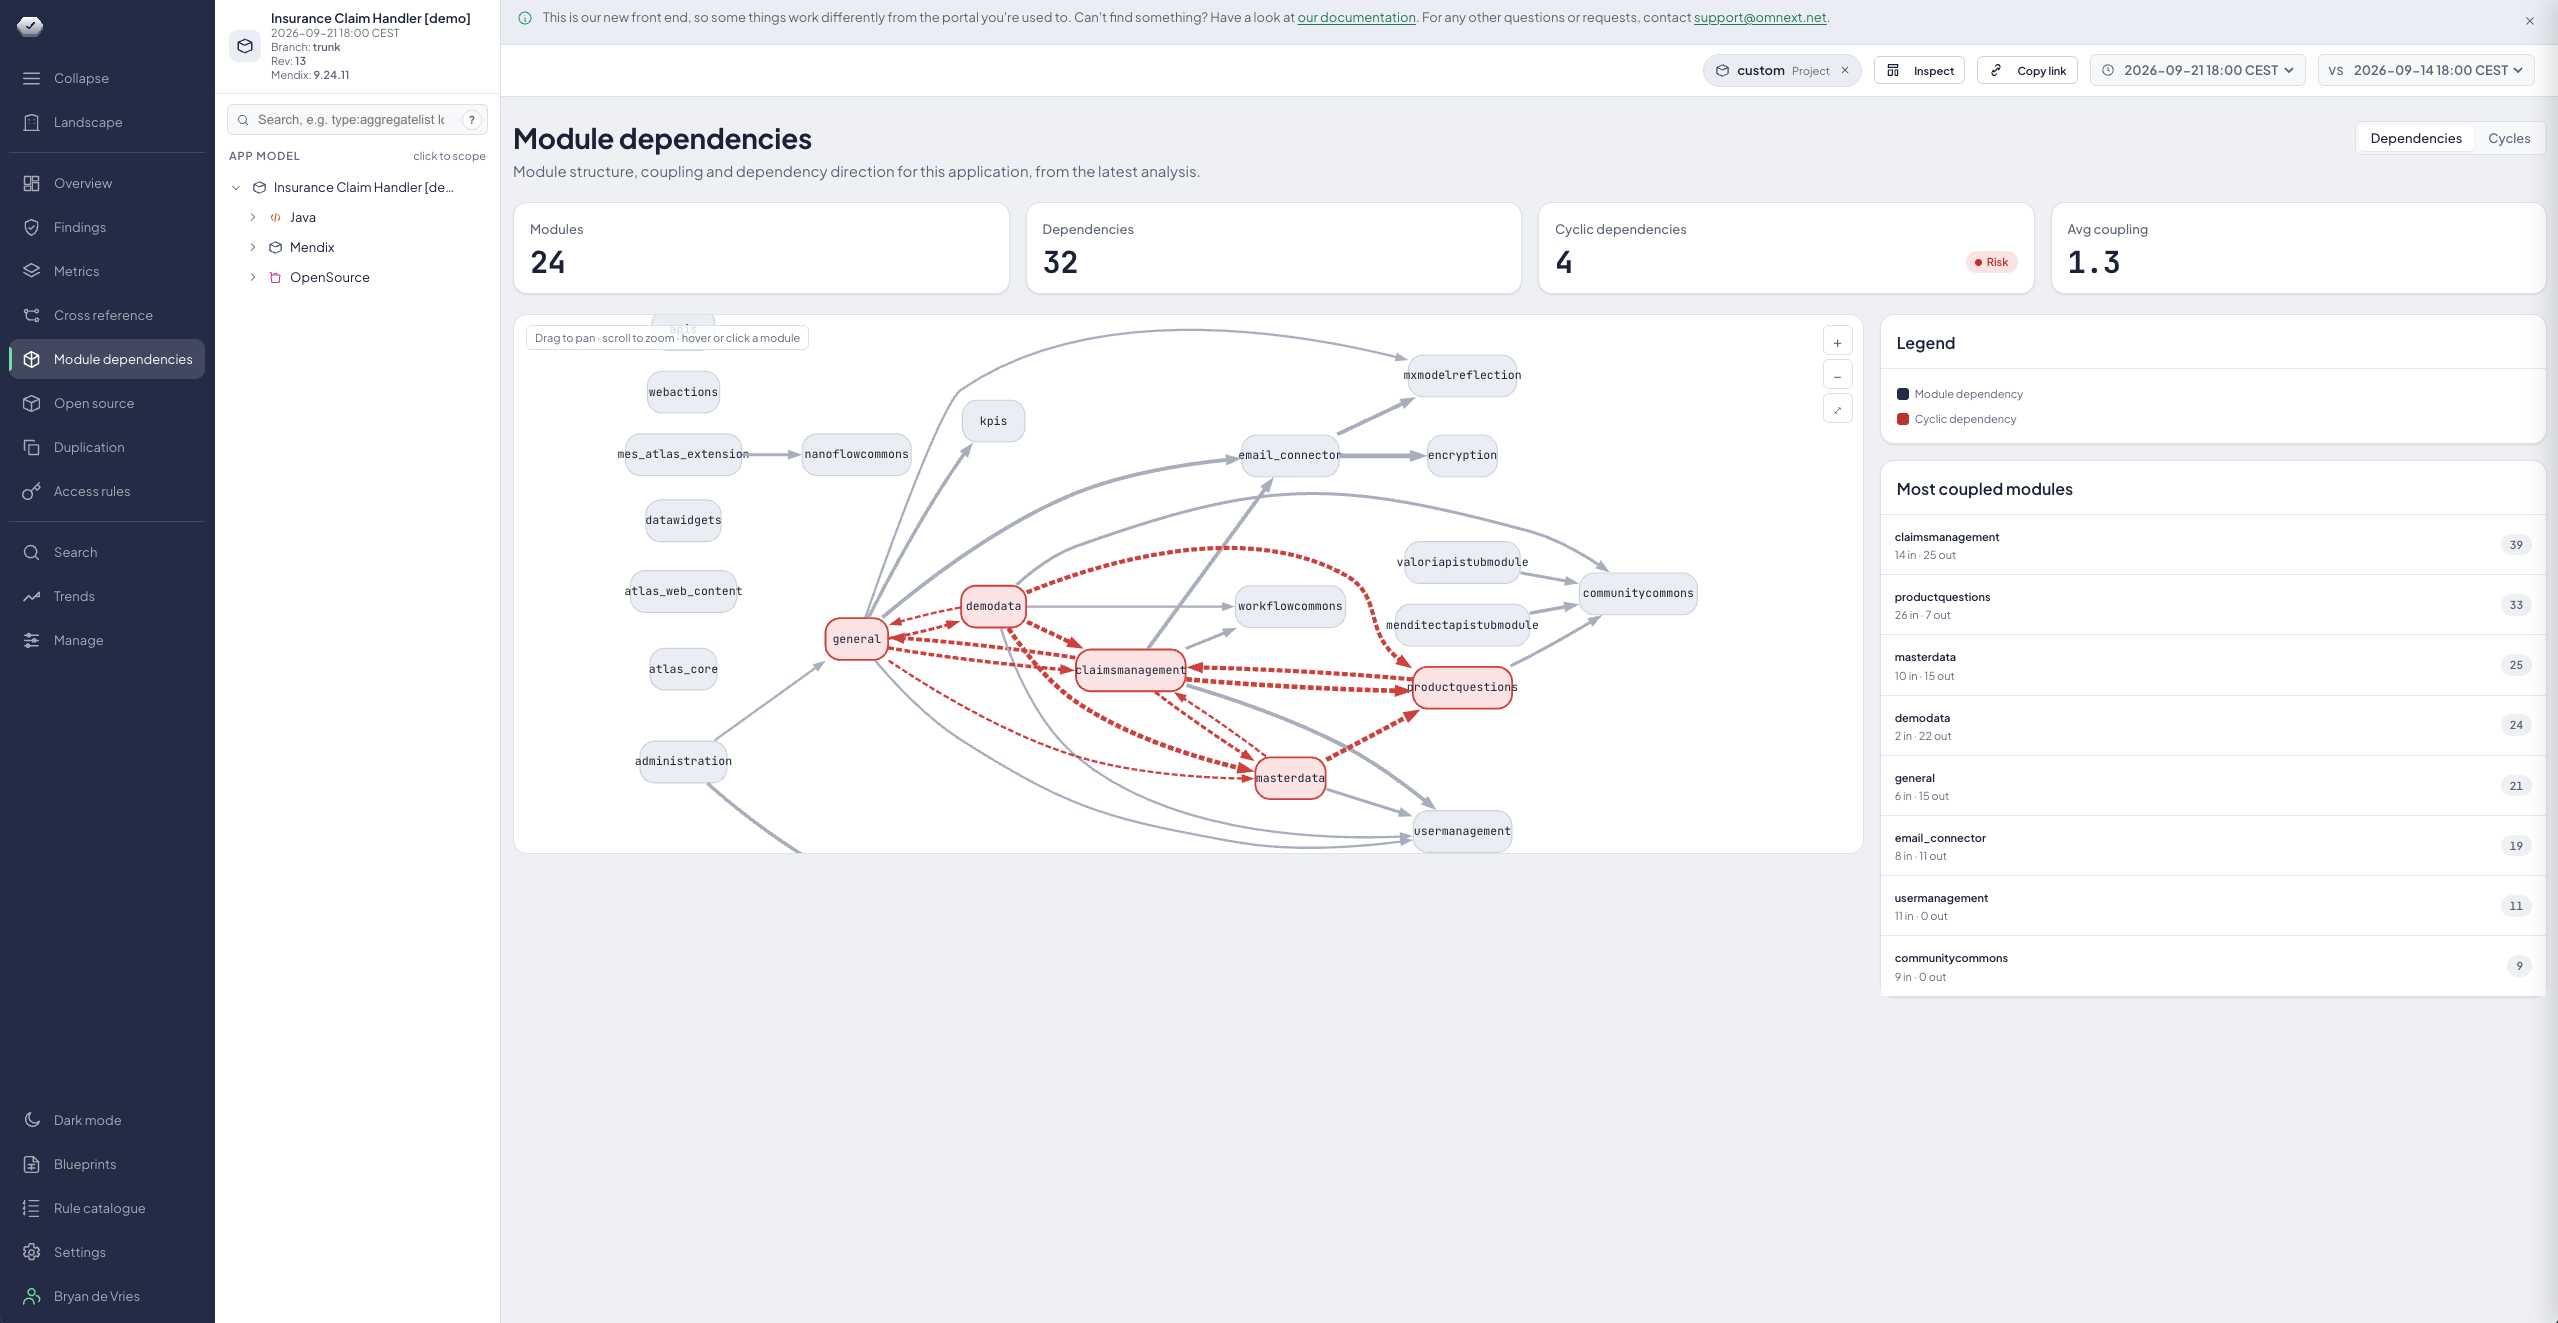Screen dimensions: 2558x1323
Task: Open the vs 2026-09-14 comparison dropdown
Action: (2425, 70)
